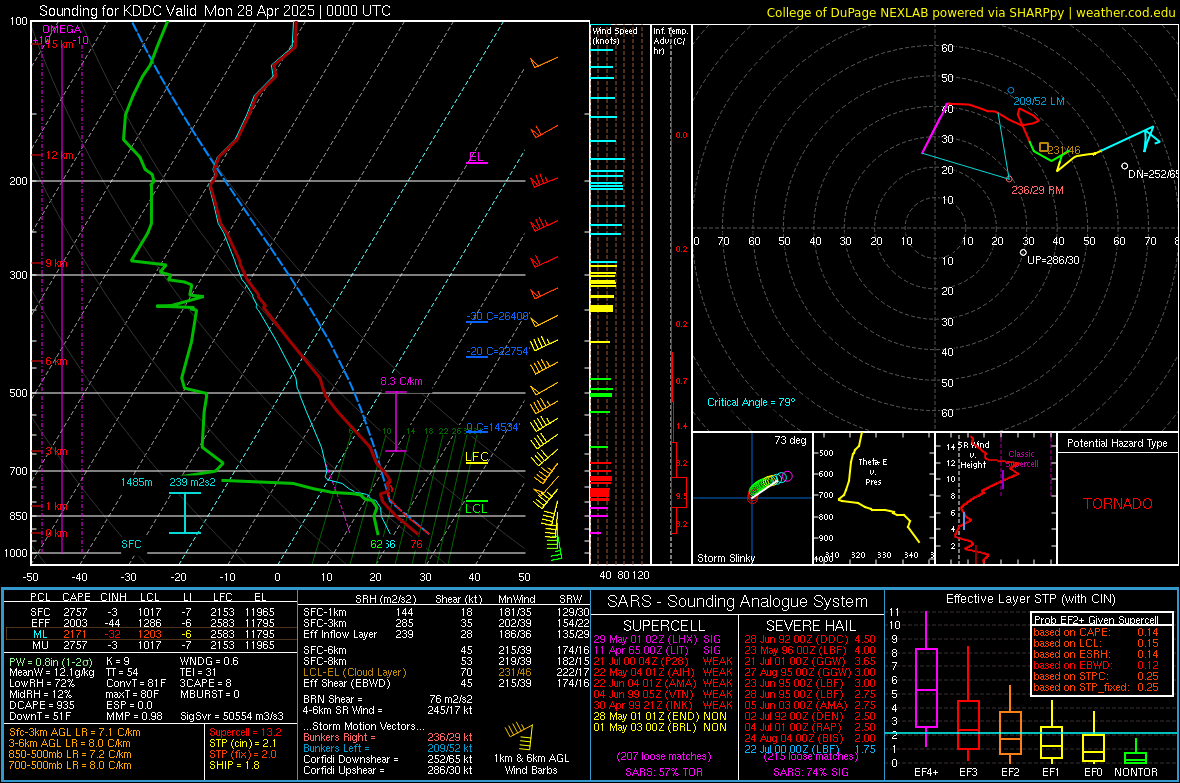This screenshot has height=783, width=1180.
Task: Click the SFC-1km shear row label
Action: (x=325, y=612)
